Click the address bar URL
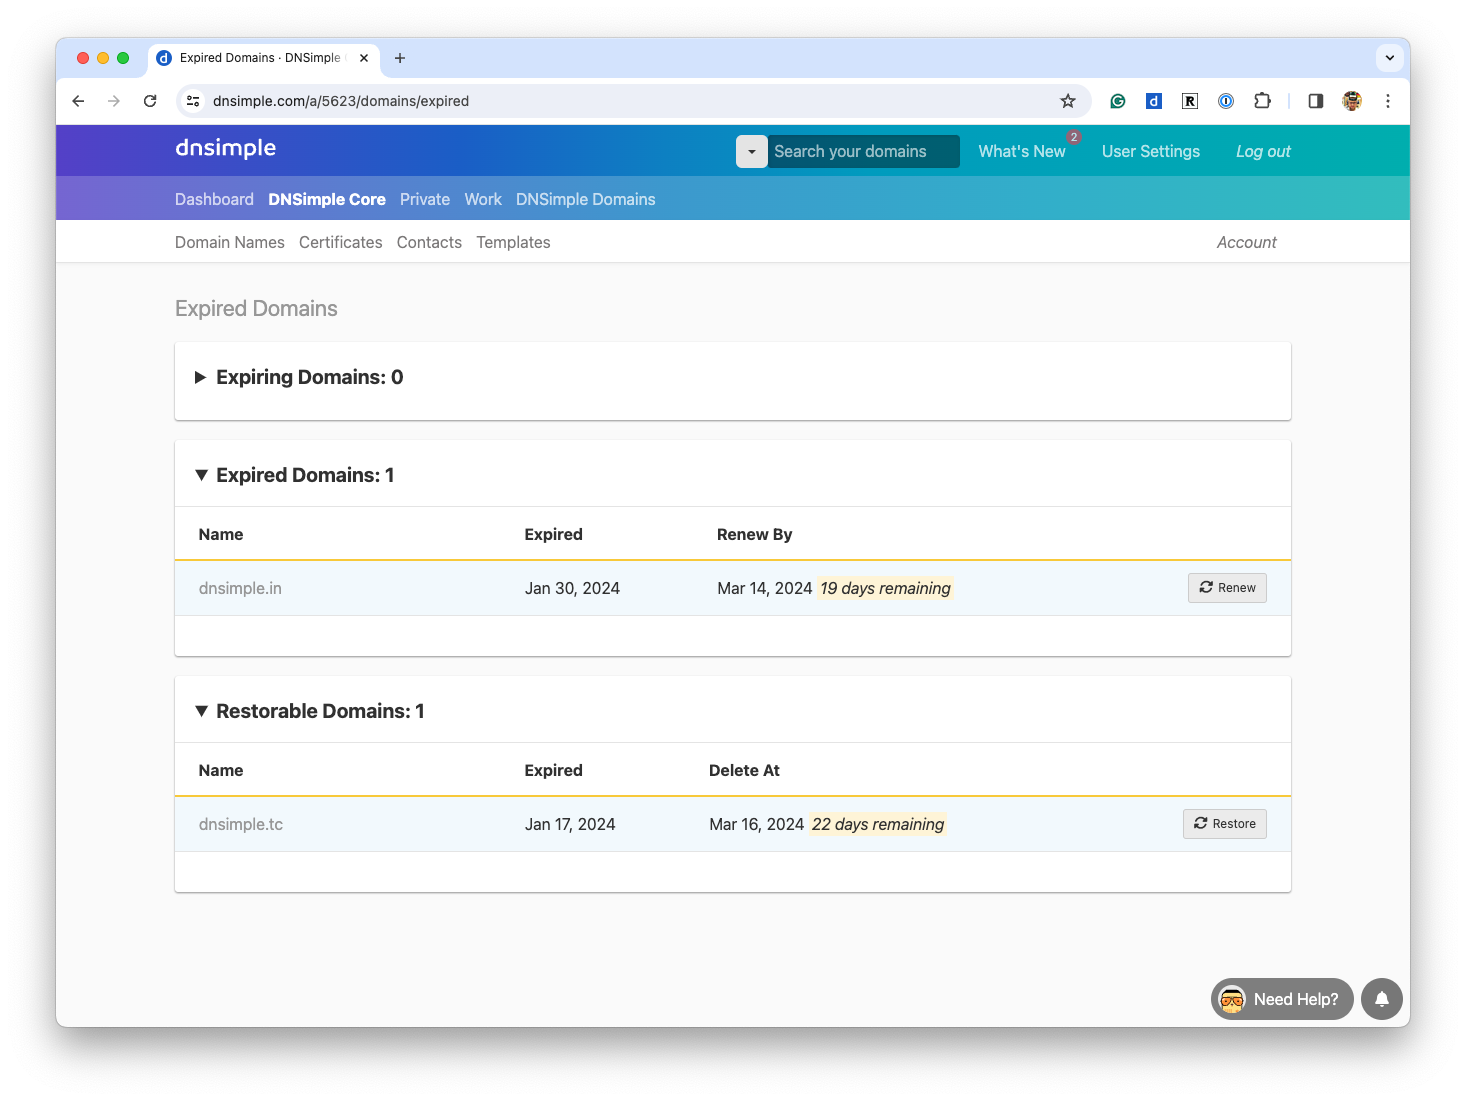Image resolution: width=1466 pixels, height=1101 pixels. click(x=341, y=101)
